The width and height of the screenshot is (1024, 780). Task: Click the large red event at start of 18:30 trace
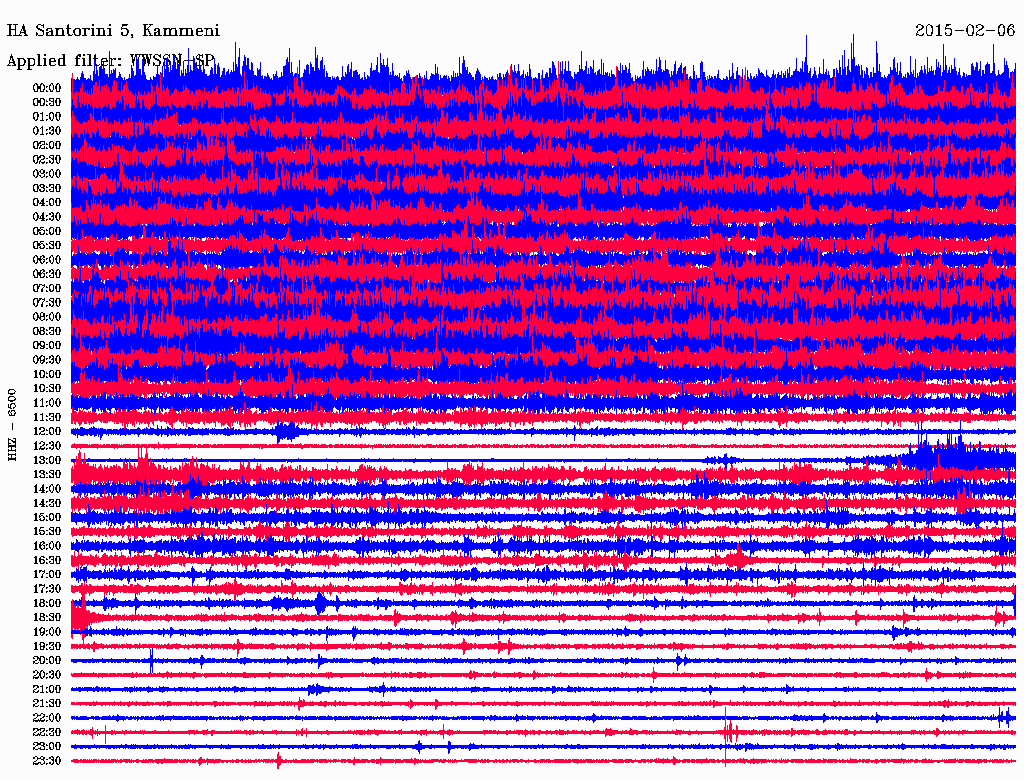point(82,617)
